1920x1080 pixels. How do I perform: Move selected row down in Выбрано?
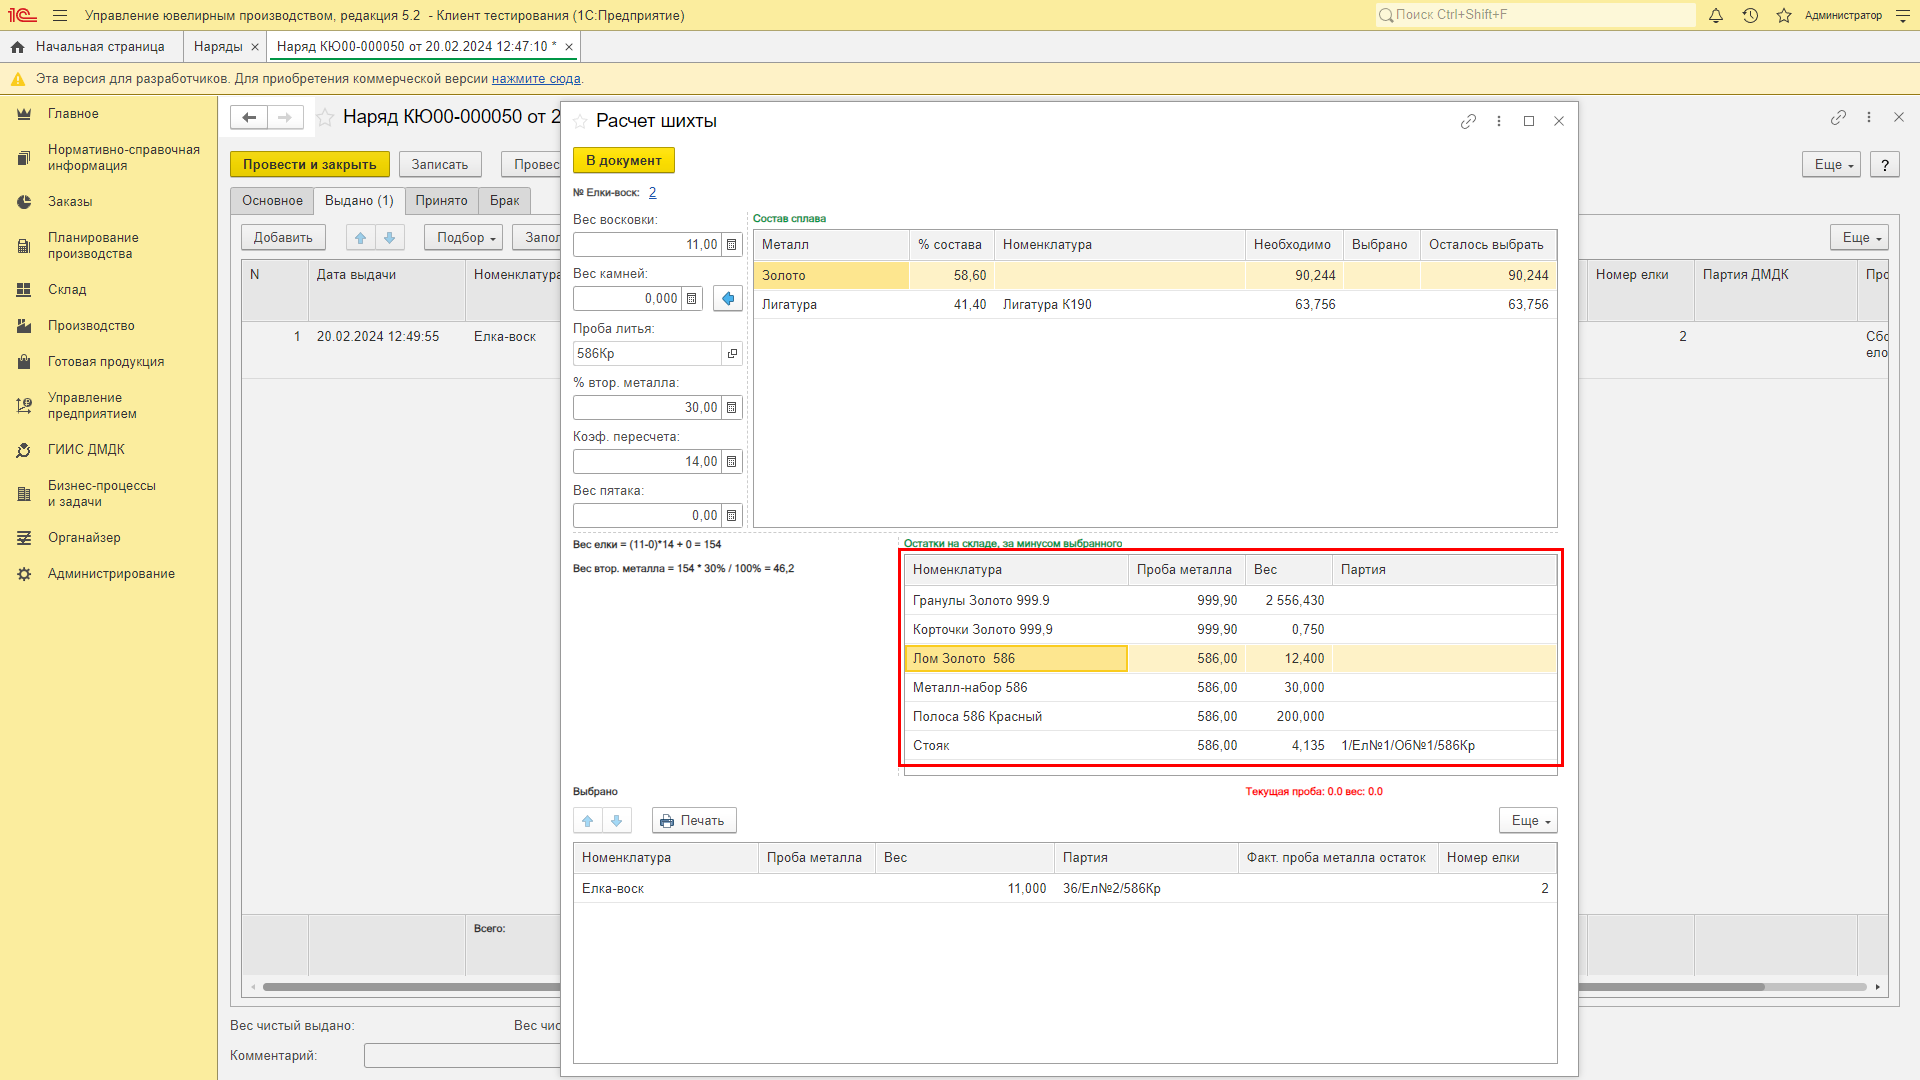617,821
